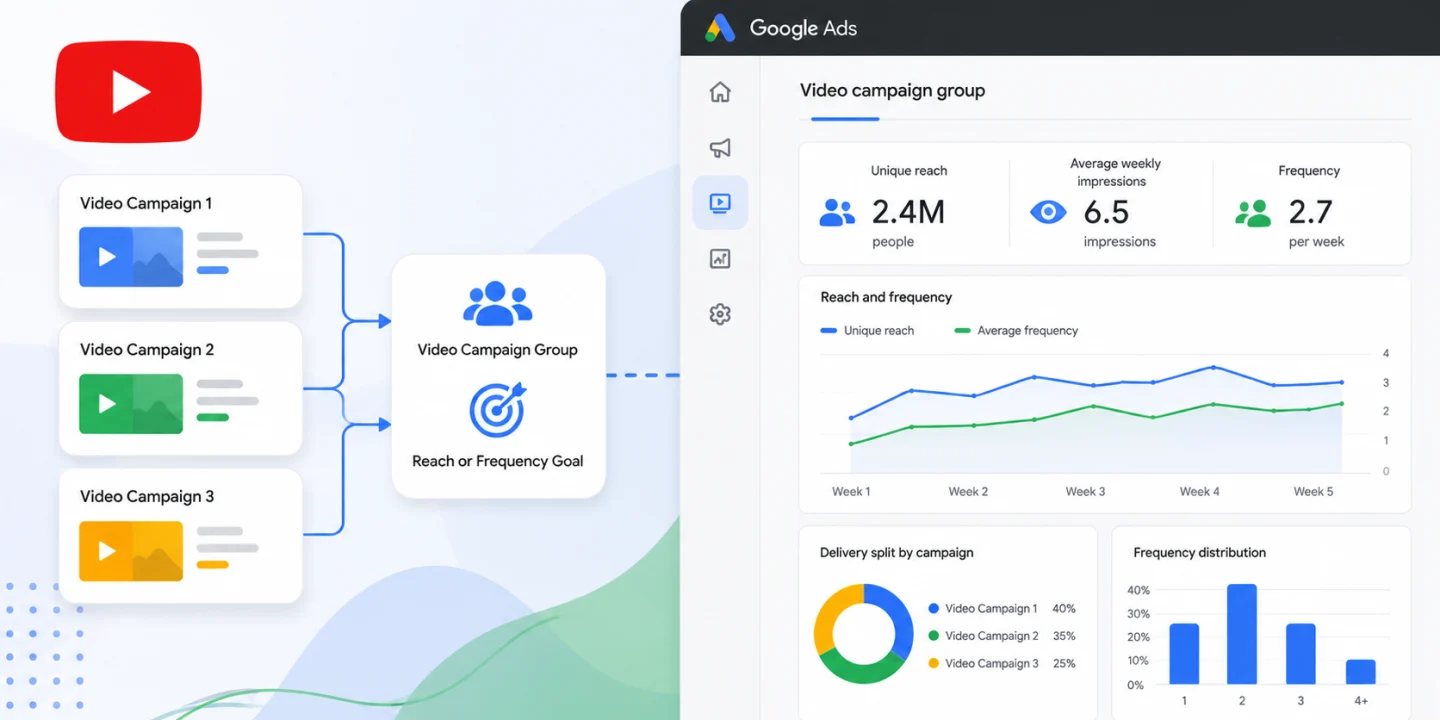Click the Delivery split by campaign title
This screenshot has height=720, width=1440.
896,553
